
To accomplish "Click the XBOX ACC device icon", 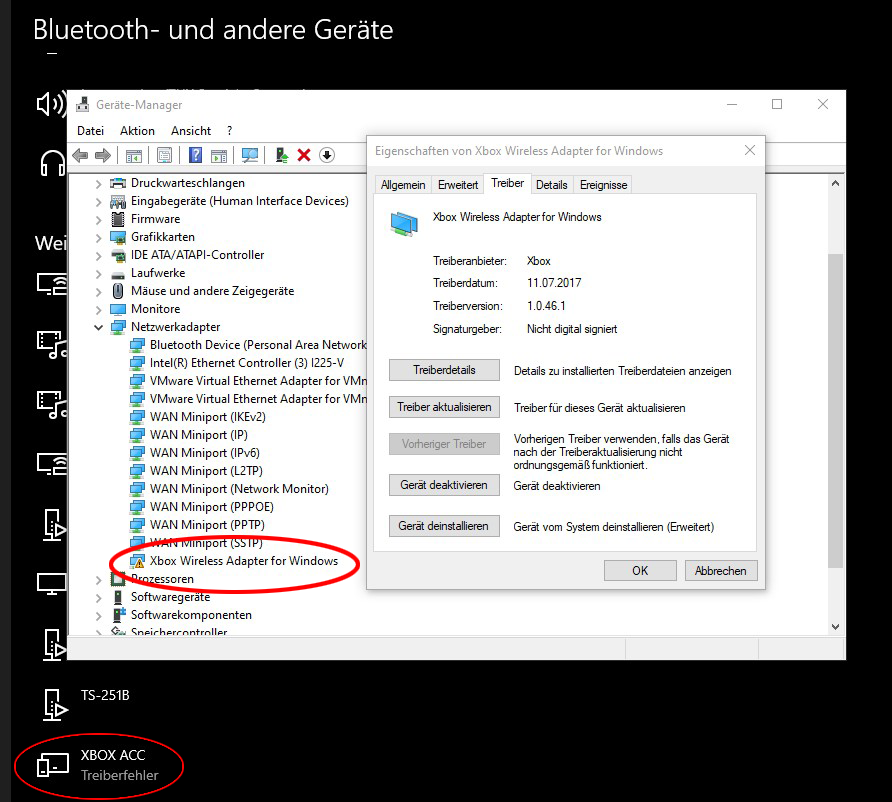I will click(x=53, y=765).
